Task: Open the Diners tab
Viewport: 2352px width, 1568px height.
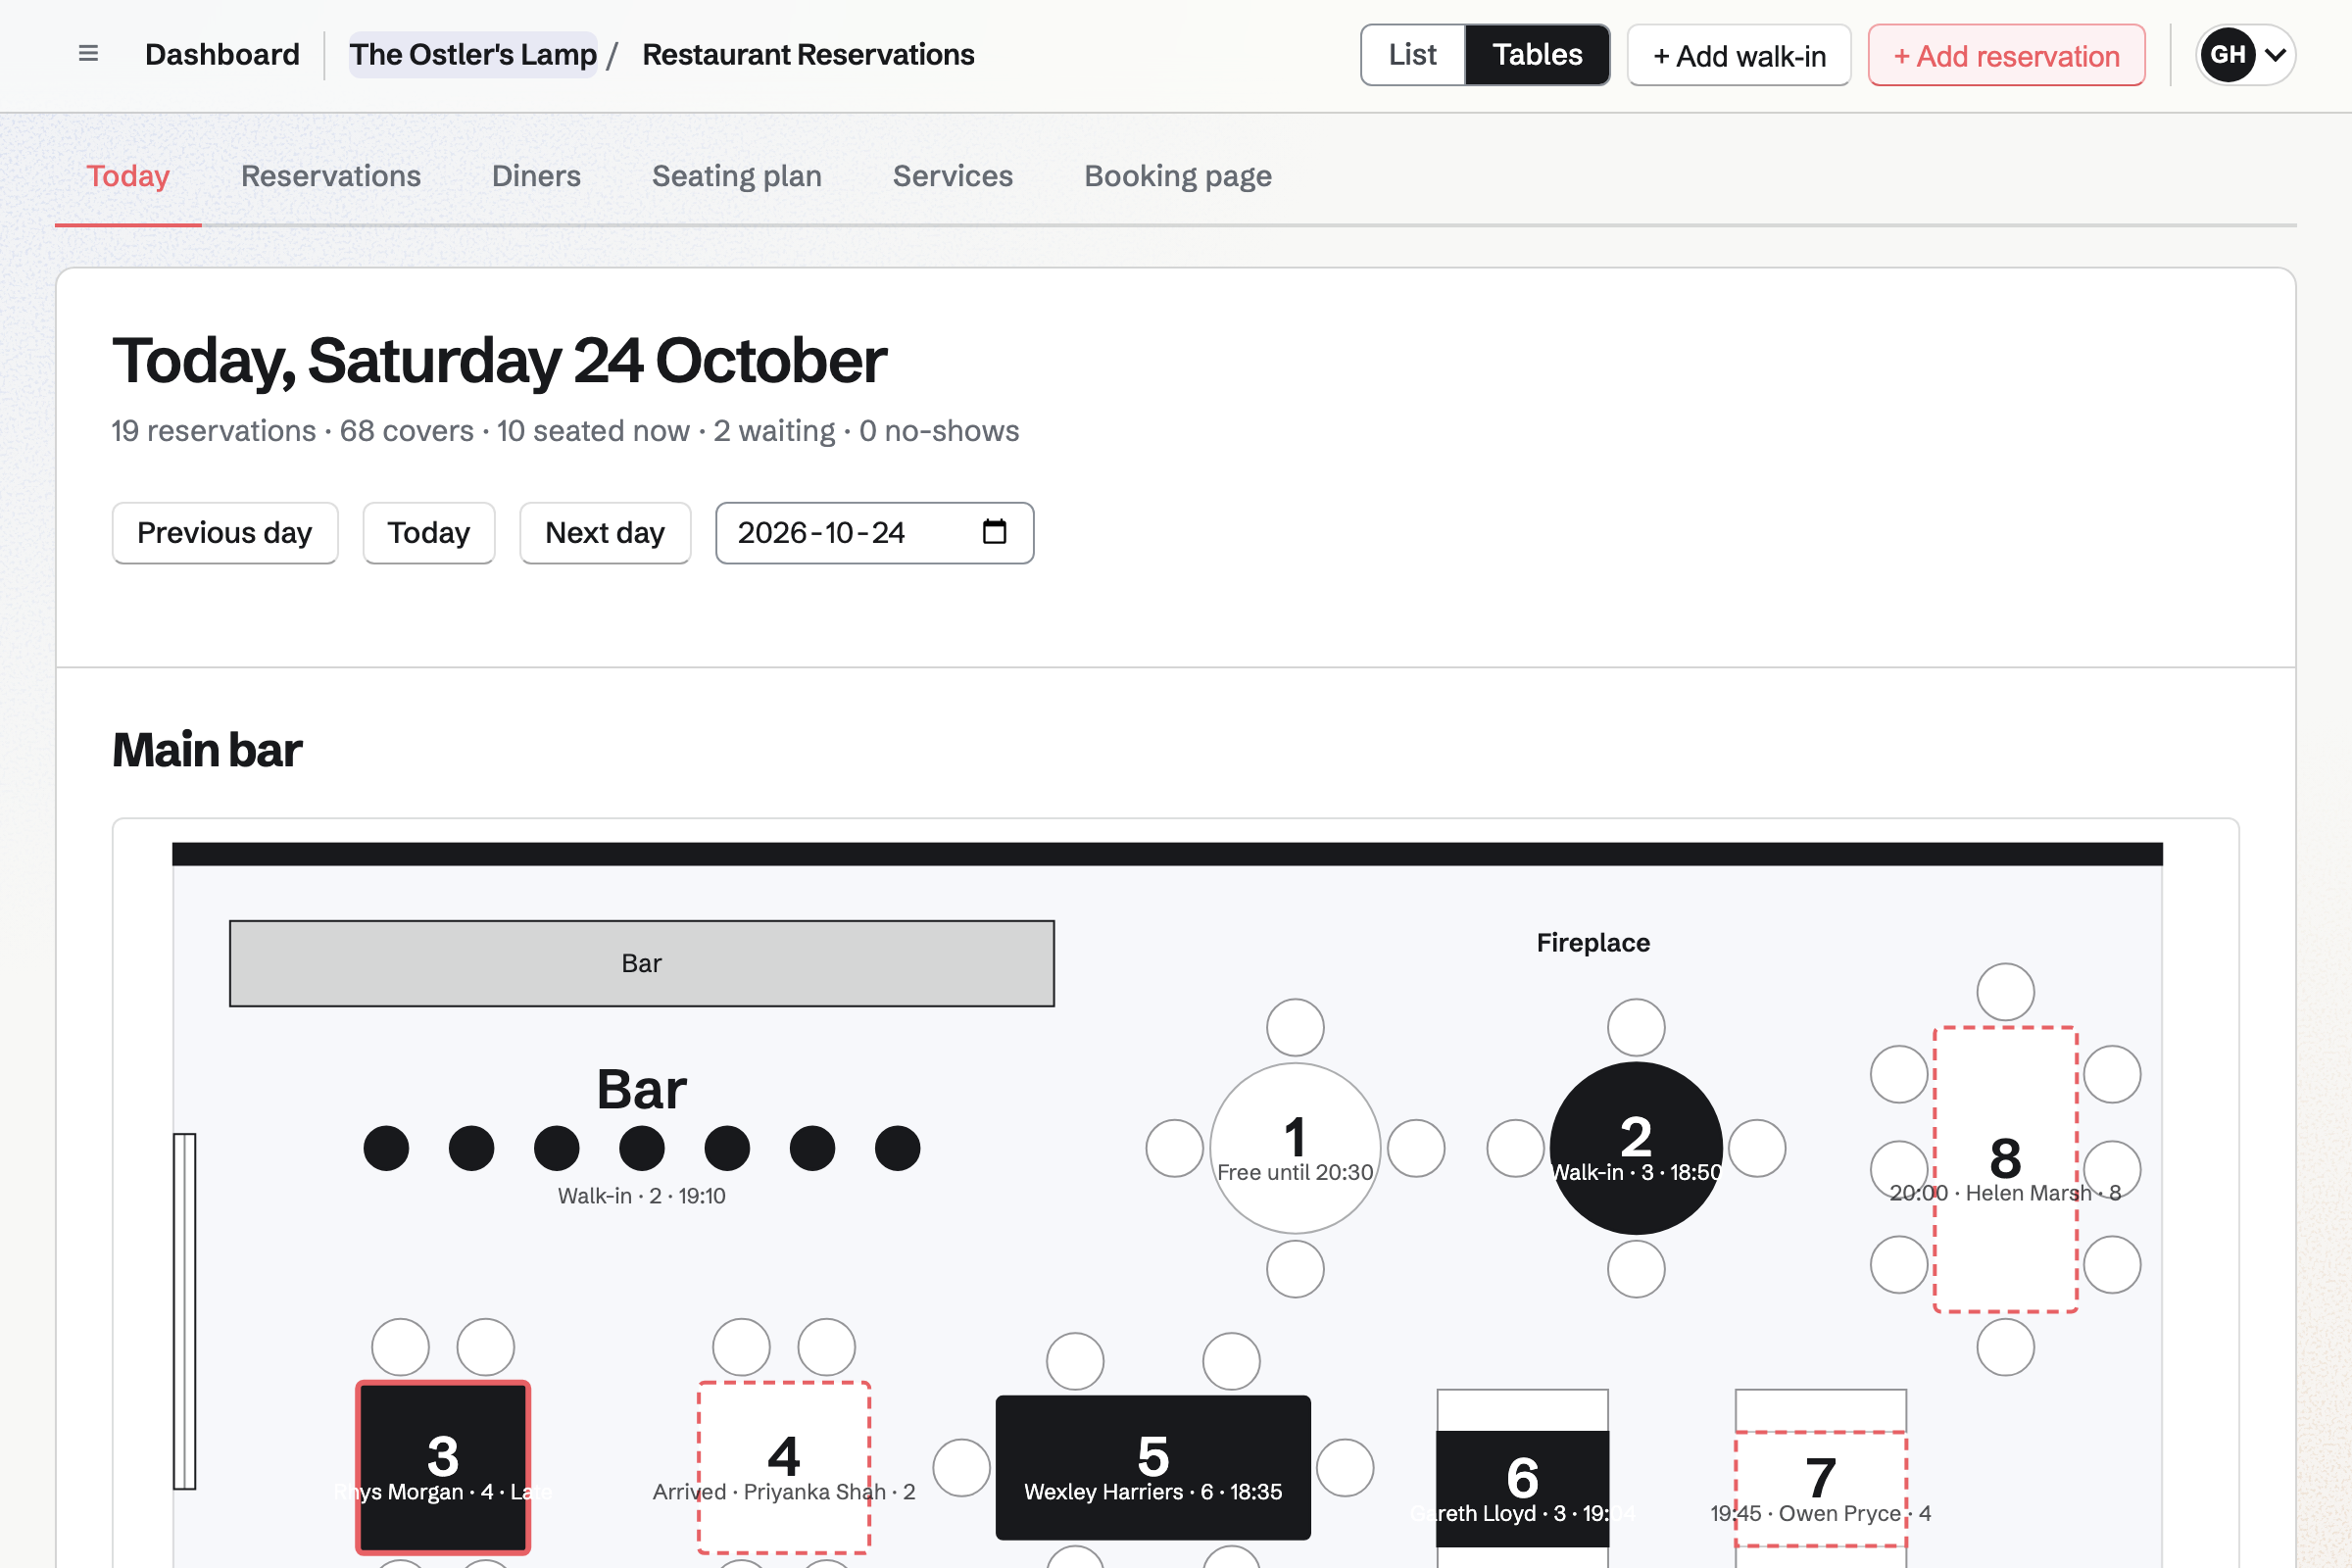Action: click(x=536, y=176)
